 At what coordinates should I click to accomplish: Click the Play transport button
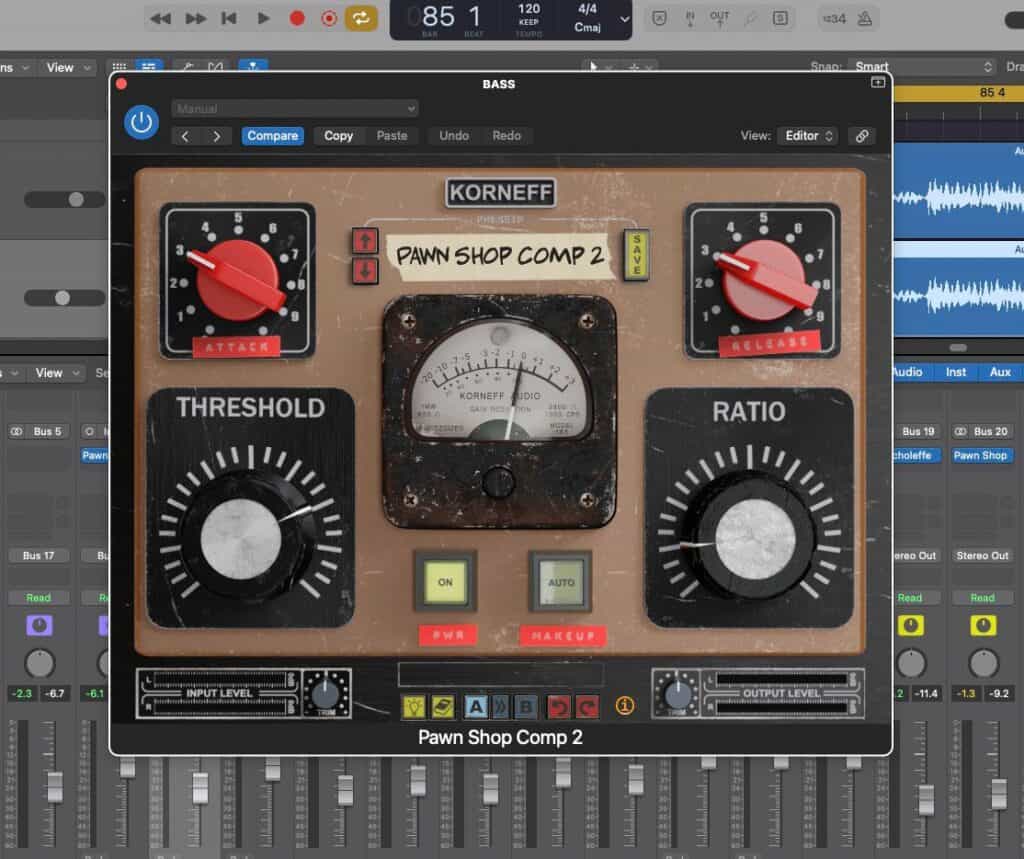tap(263, 18)
